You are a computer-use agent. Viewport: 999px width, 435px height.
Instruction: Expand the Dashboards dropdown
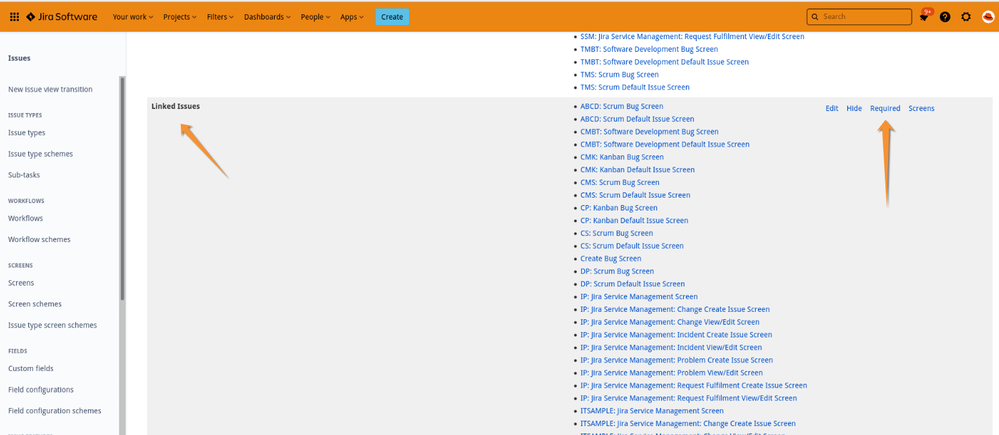coord(268,17)
